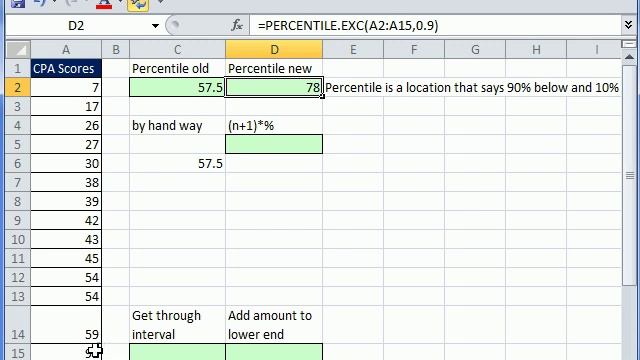The image size is (640, 360).
Task: Select row 14 header
Action: pyautogui.click(x=18, y=325)
